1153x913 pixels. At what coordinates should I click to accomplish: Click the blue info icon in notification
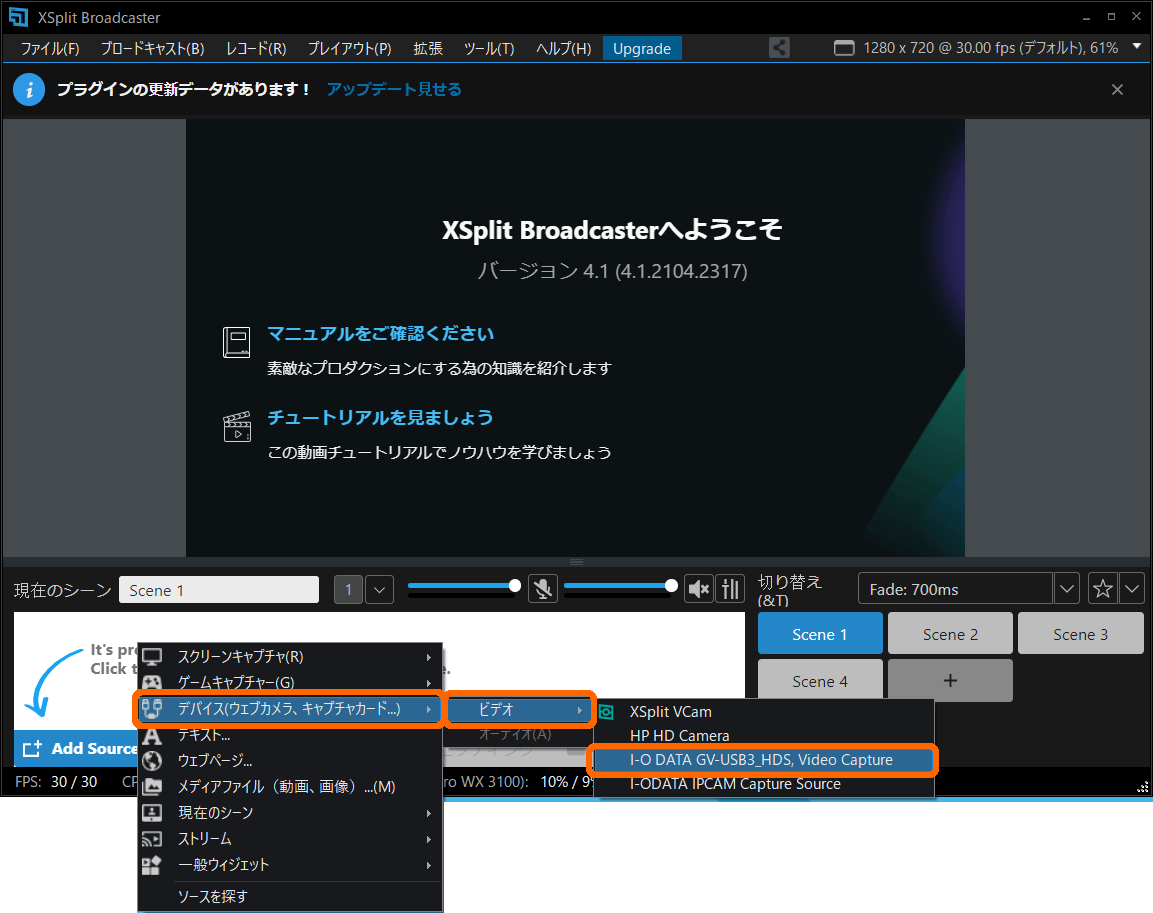pyautogui.click(x=29, y=90)
